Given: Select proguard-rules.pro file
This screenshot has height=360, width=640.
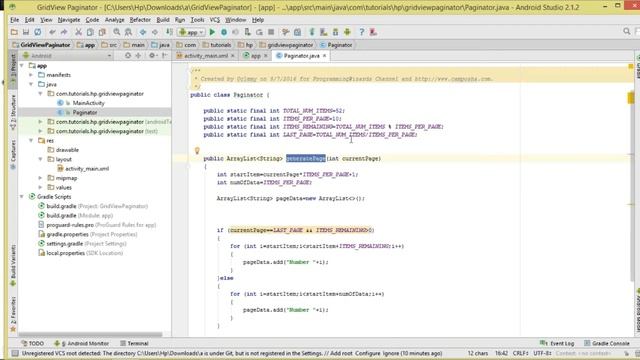Looking at the screenshot, I should (x=70, y=225).
